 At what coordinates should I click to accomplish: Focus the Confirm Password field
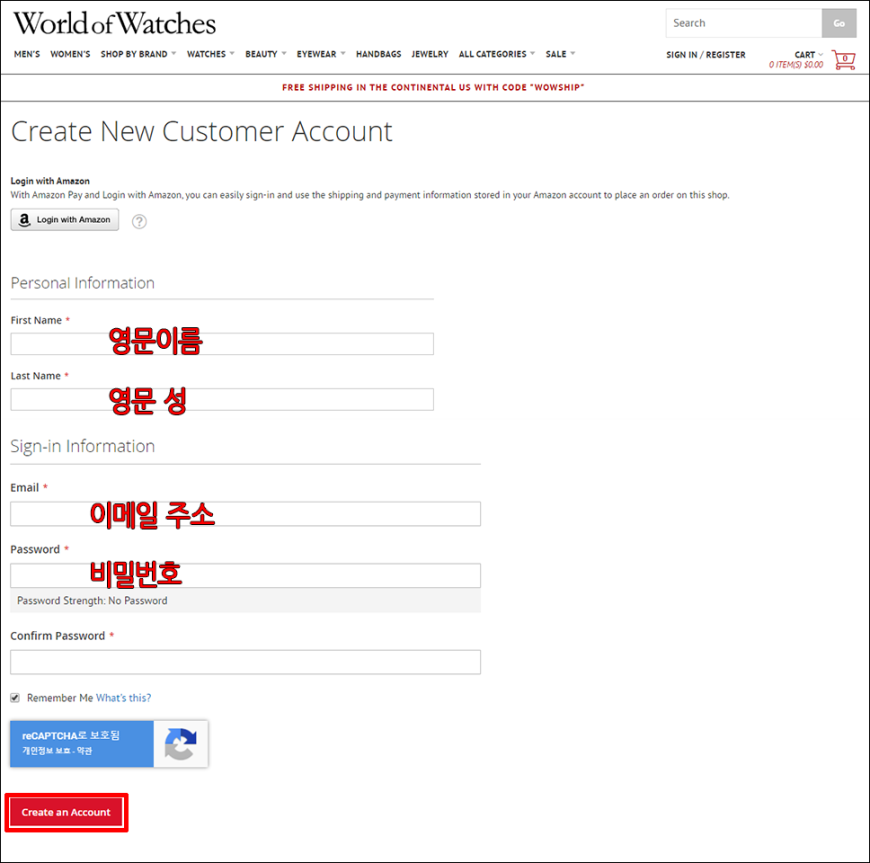[245, 662]
